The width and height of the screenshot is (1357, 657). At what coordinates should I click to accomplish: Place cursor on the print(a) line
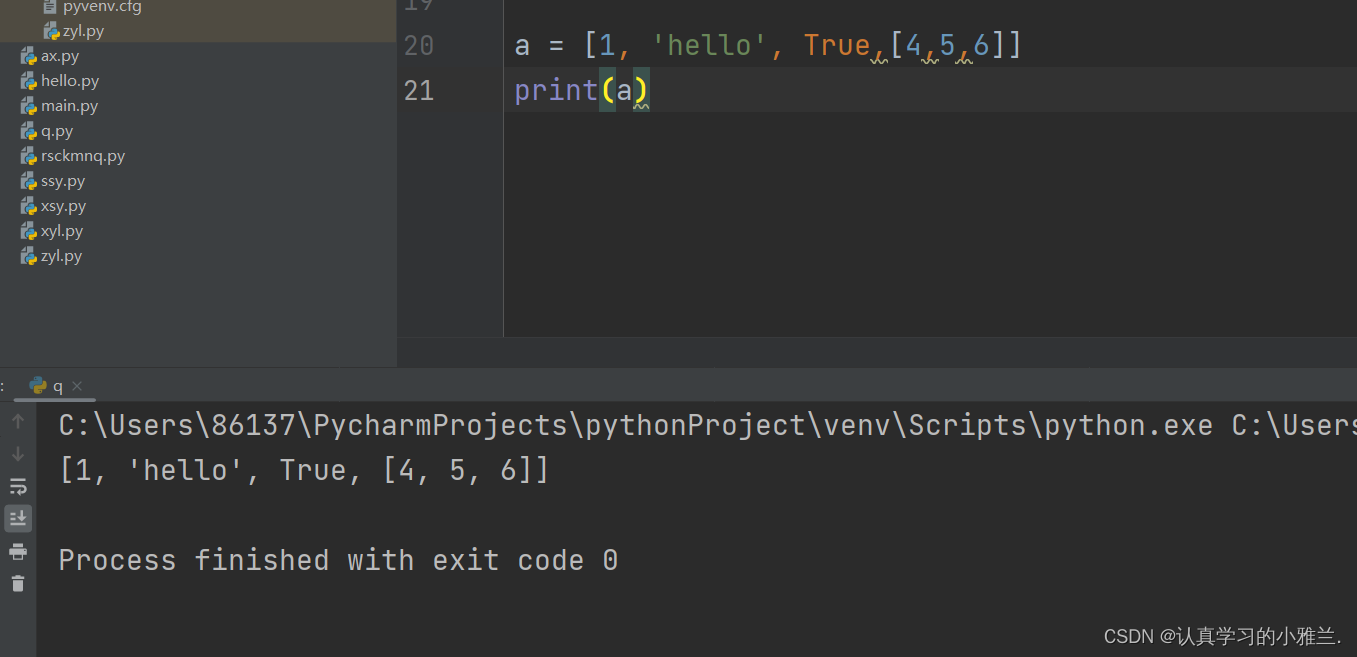tap(581, 91)
